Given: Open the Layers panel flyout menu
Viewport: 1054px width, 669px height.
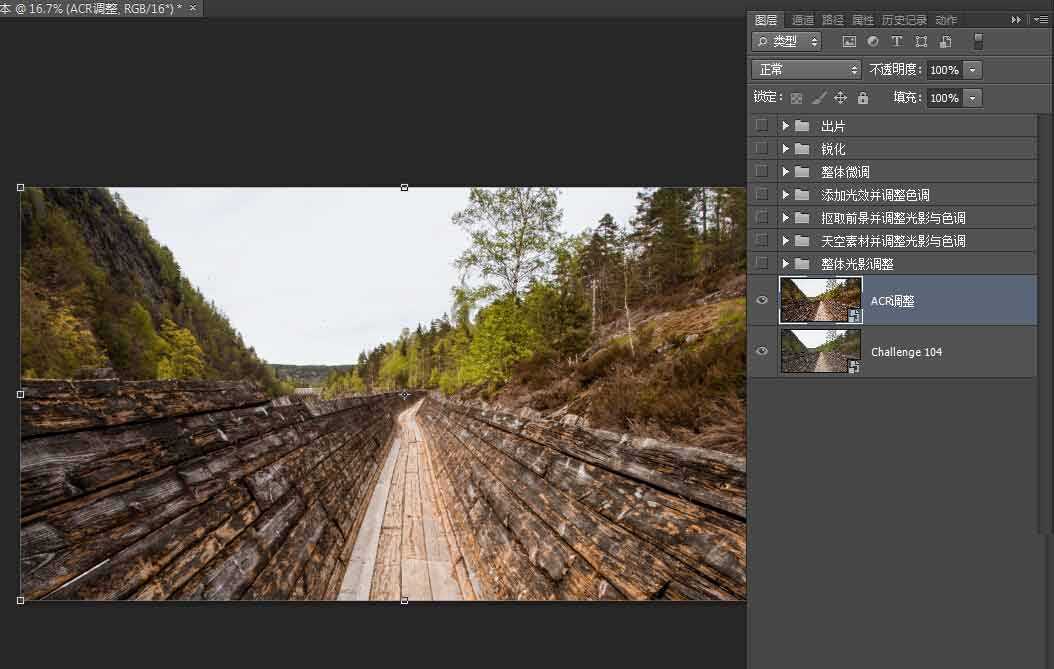Looking at the screenshot, I should (1041, 20).
